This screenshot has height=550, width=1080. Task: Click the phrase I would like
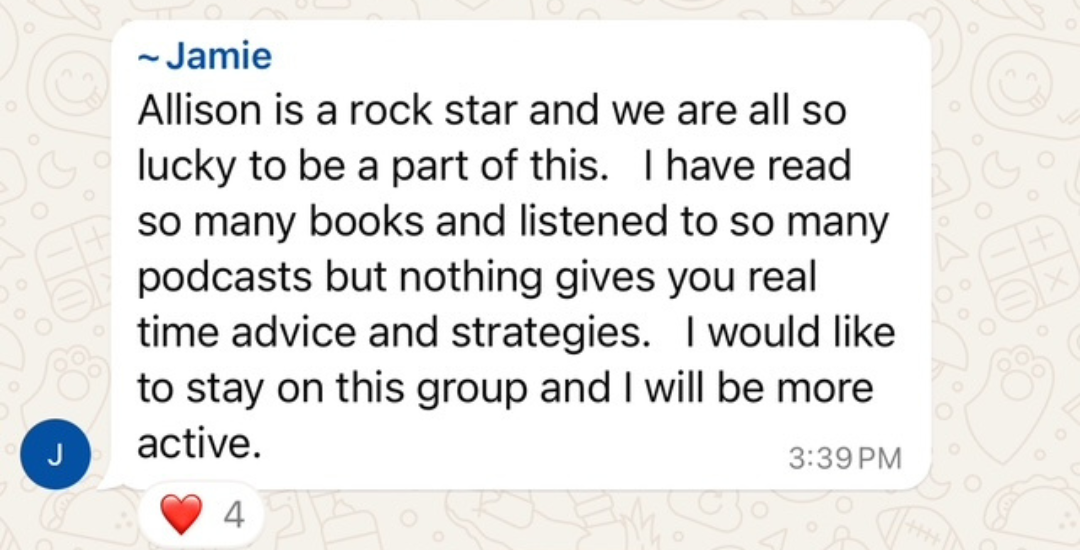coord(790,333)
